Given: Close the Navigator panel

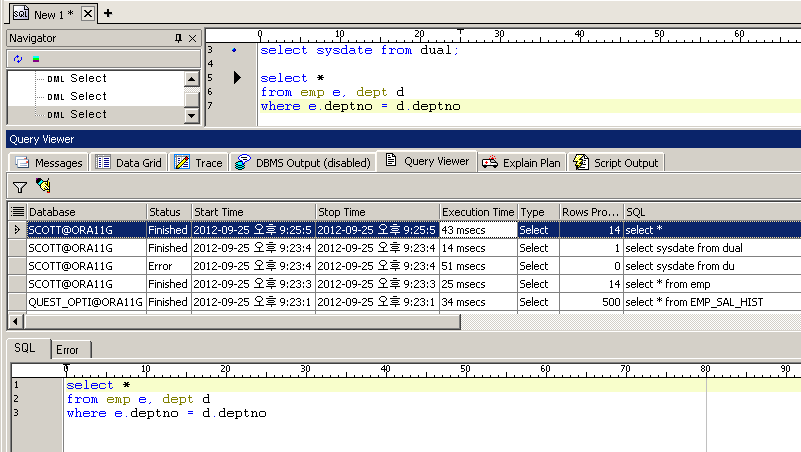Looking at the screenshot, I should 193,38.
